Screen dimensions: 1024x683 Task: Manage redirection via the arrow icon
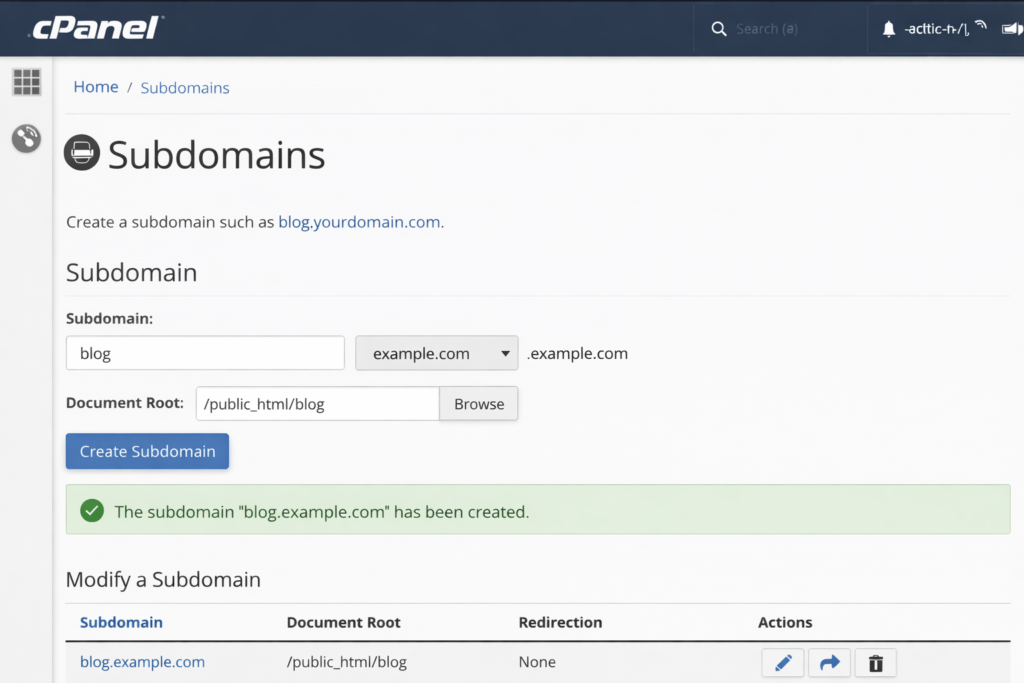click(x=829, y=662)
